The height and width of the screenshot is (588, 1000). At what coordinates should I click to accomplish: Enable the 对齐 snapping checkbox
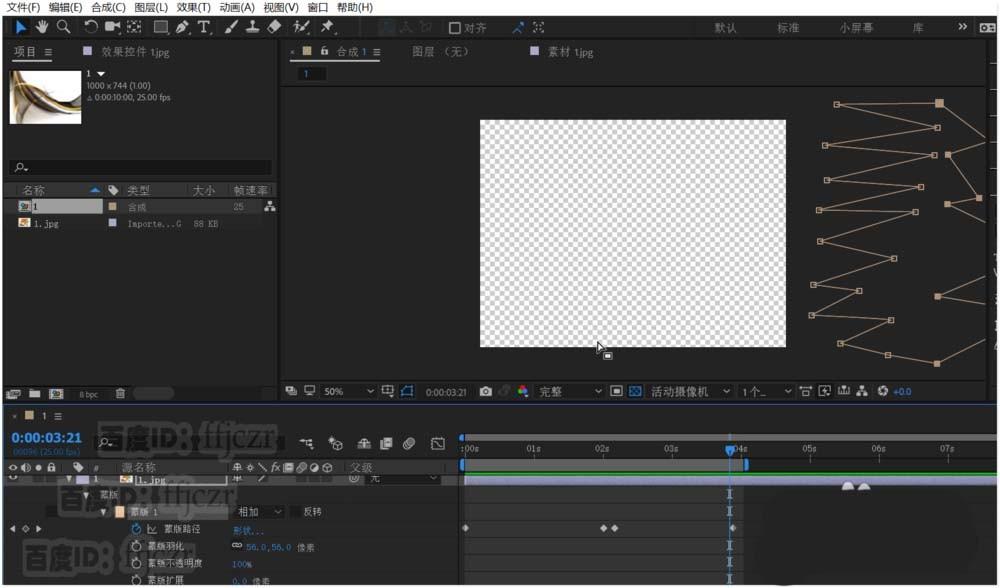tap(455, 28)
